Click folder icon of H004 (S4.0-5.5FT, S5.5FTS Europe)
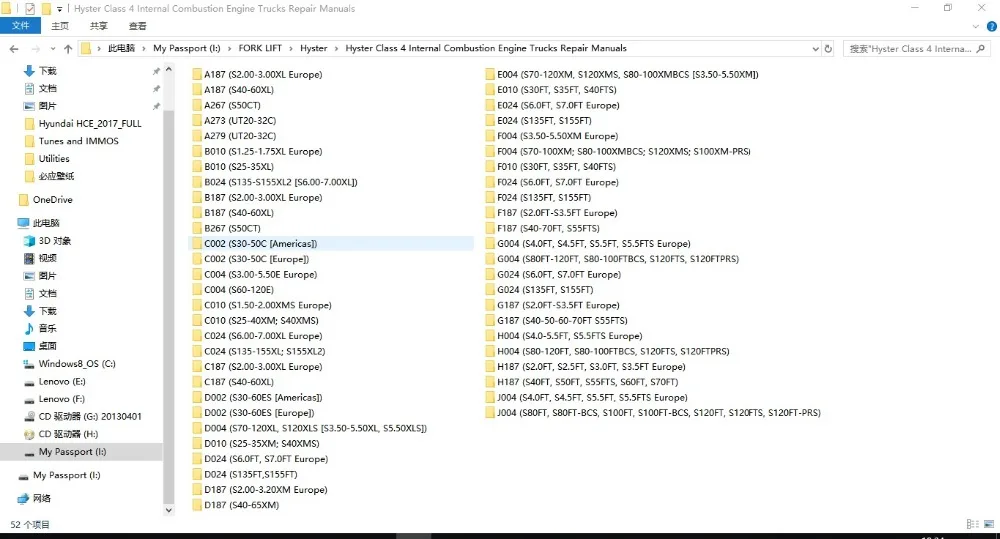Viewport: 1000px width, 539px height. pos(490,336)
